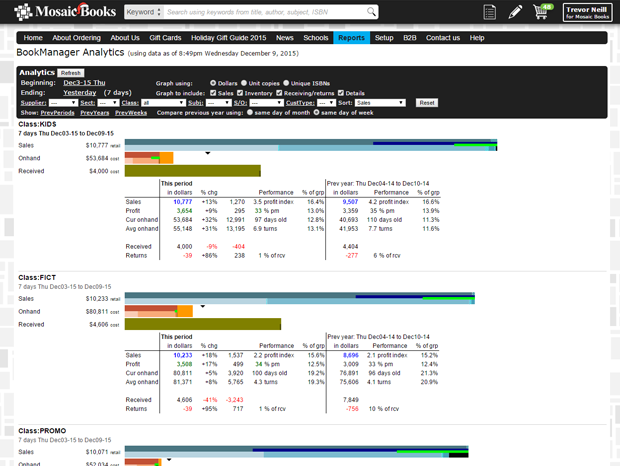Open the Sort dropdown set to Sales
Image resolution: width=620 pixels, height=466 pixels.
(379, 102)
